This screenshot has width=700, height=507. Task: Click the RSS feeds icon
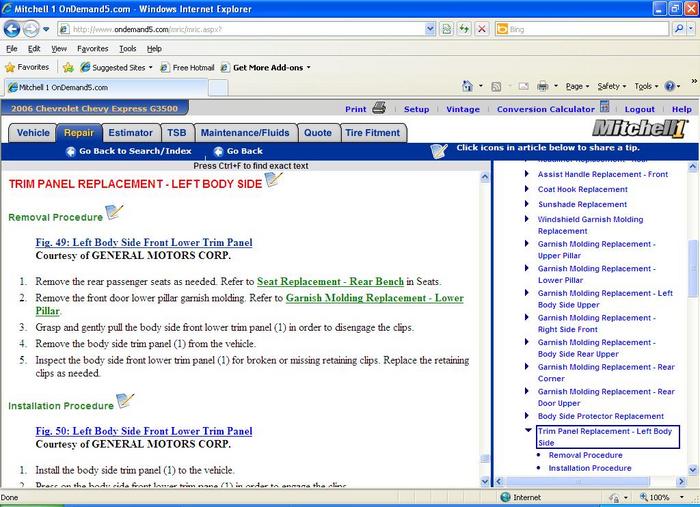(x=496, y=87)
